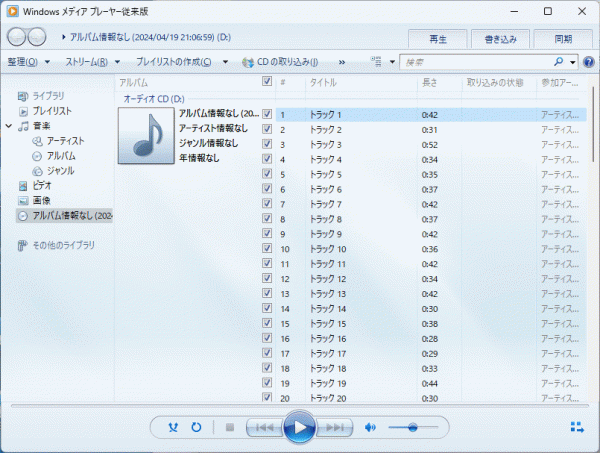Mute the volume speaker icon
The image size is (600, 453).
(x=370, y=427)
